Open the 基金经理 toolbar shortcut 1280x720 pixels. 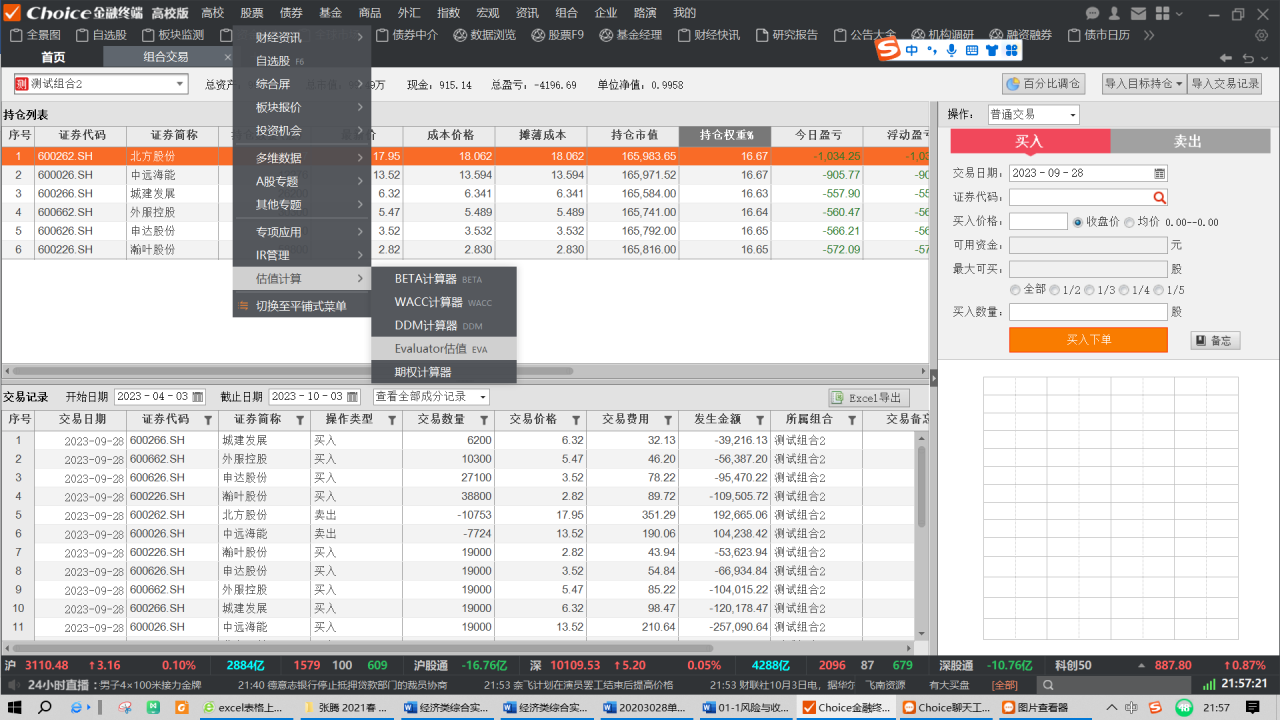pyautogui.click(x=630, y=35)
